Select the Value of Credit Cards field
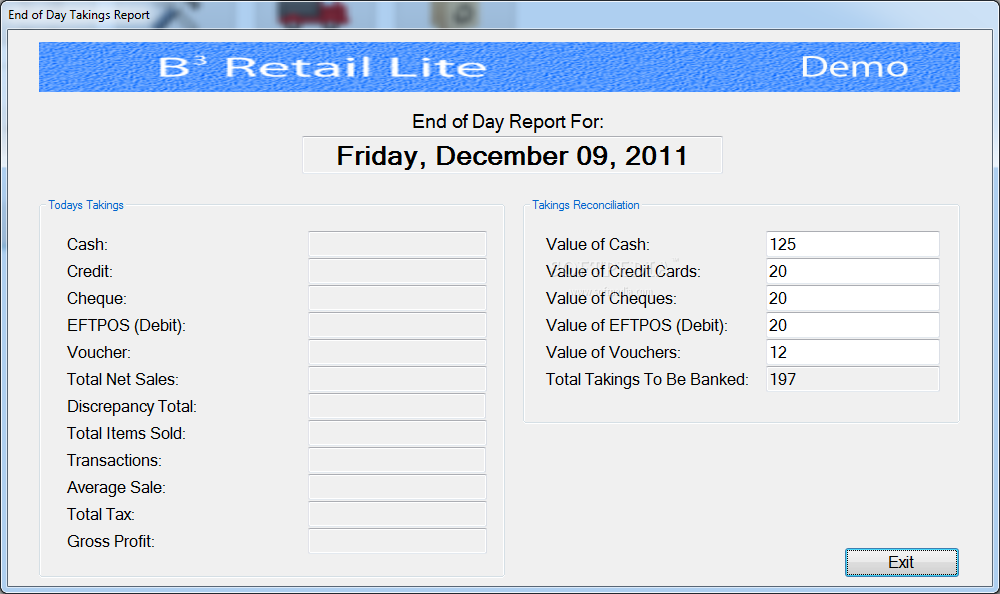 [853, 271]
